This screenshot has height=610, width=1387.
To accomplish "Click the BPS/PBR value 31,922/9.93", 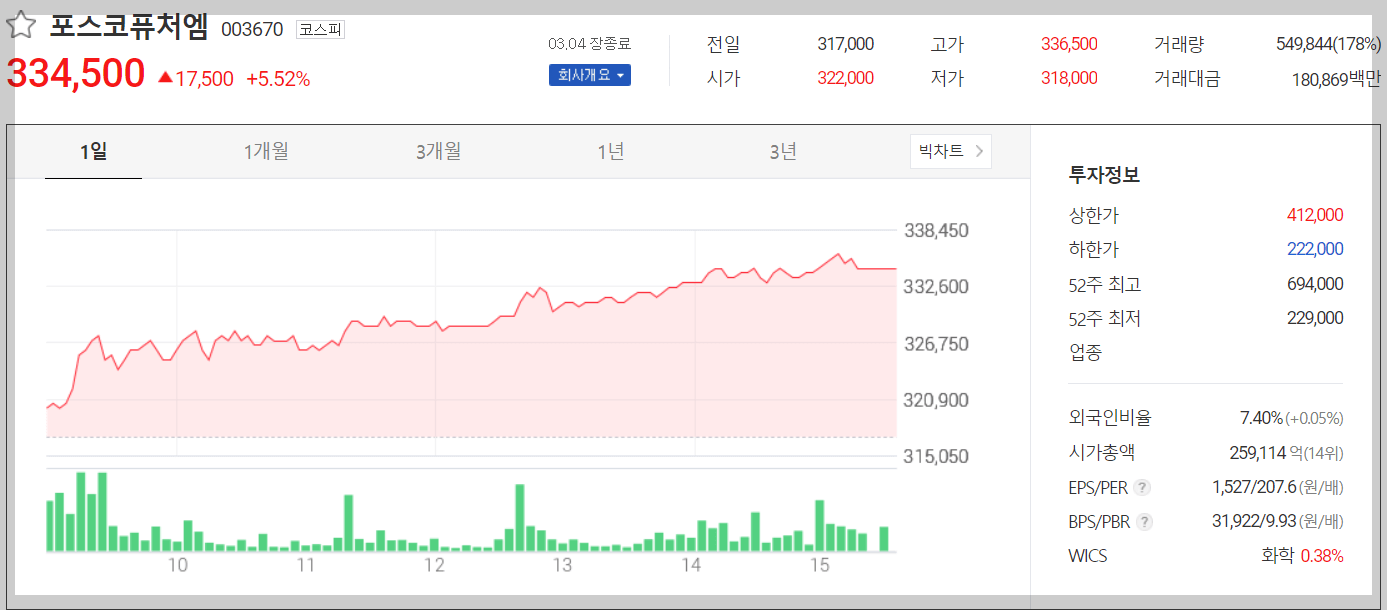I will [1254, 521].
